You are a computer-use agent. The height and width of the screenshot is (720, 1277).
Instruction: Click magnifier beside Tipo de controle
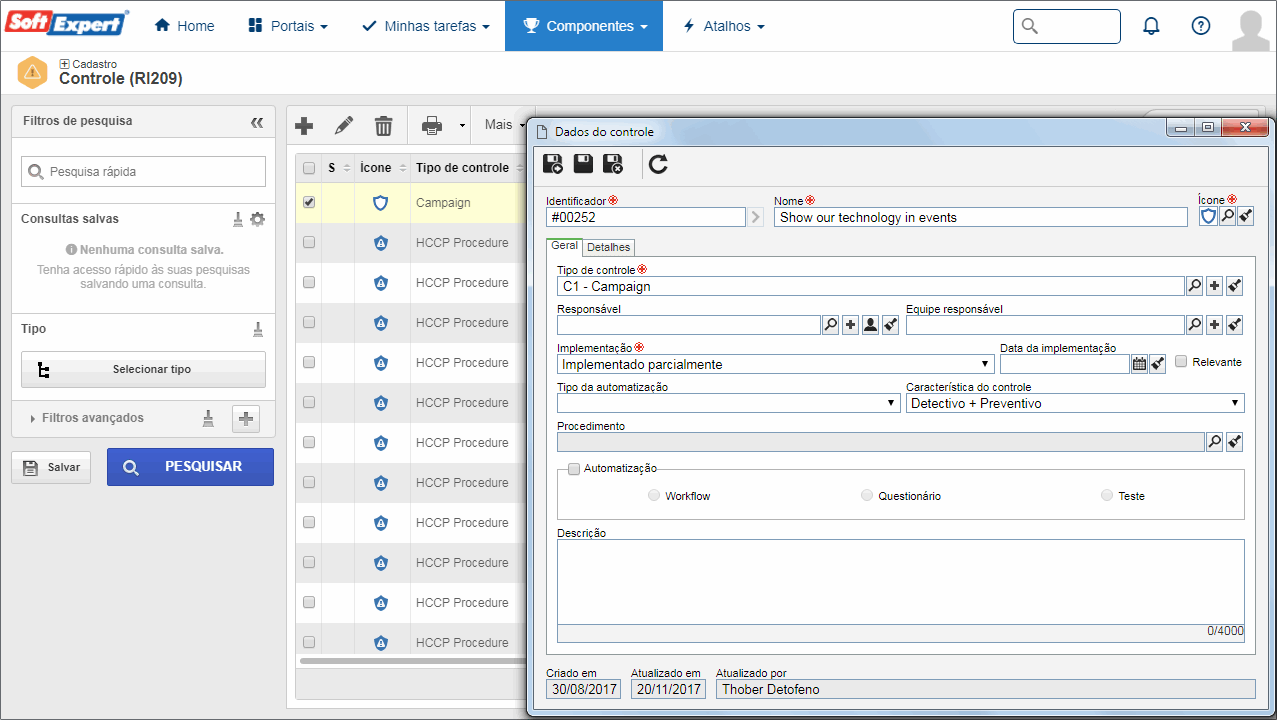tap(1194, 286)
